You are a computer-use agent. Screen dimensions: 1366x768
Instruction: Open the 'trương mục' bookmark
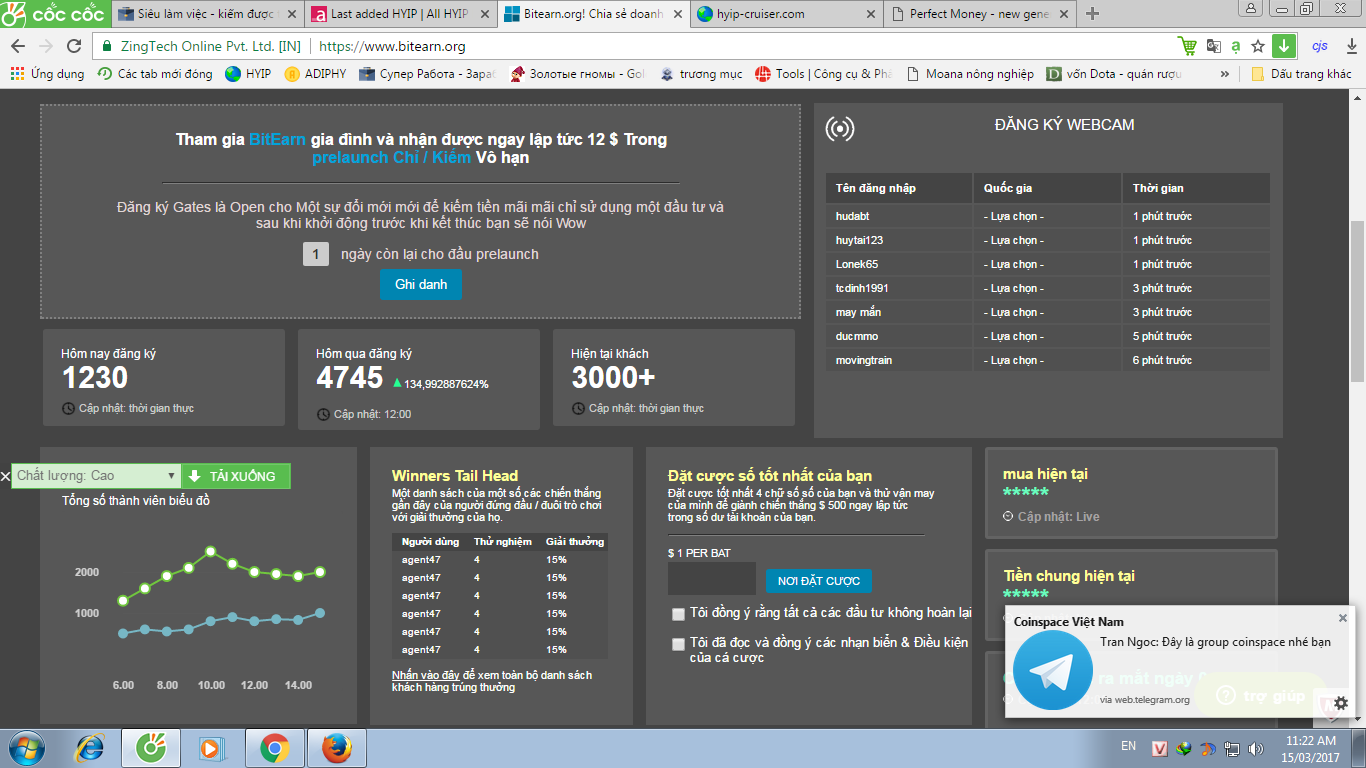(x=700, y=74)
